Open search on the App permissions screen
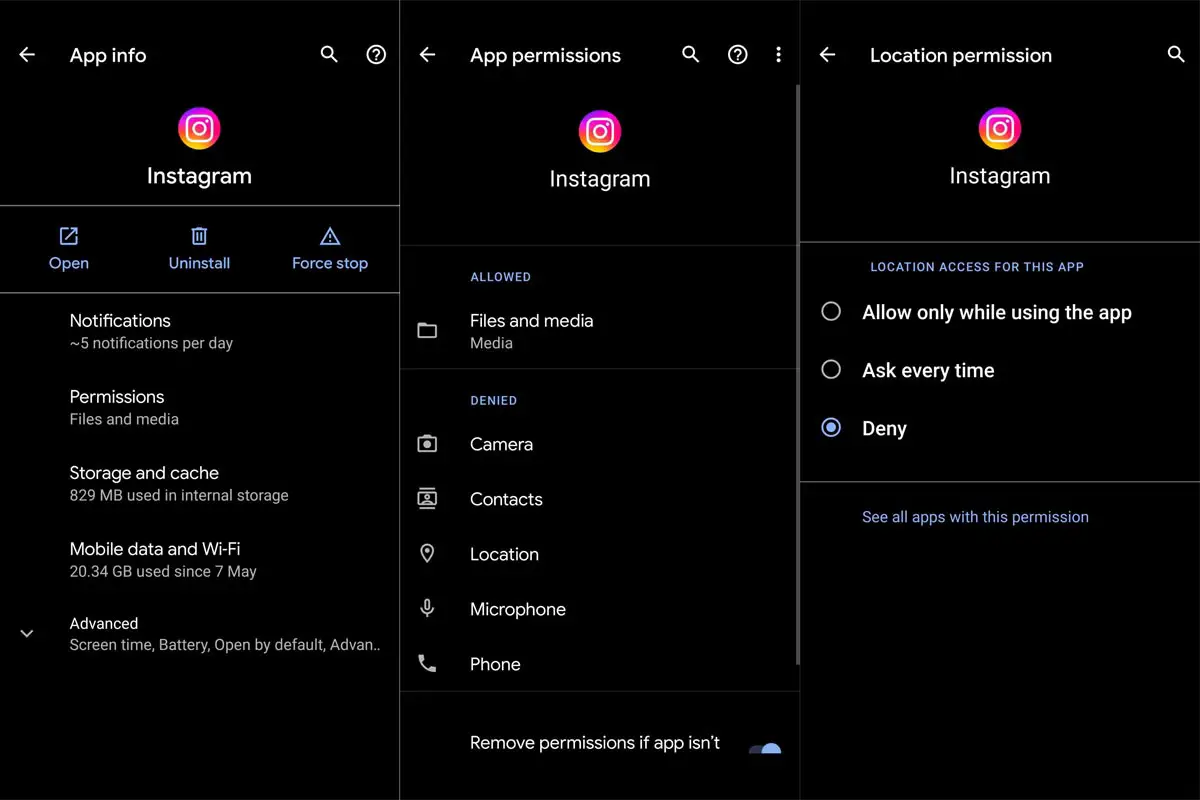Screen dimensions: 1200x800 pos(690,55)
